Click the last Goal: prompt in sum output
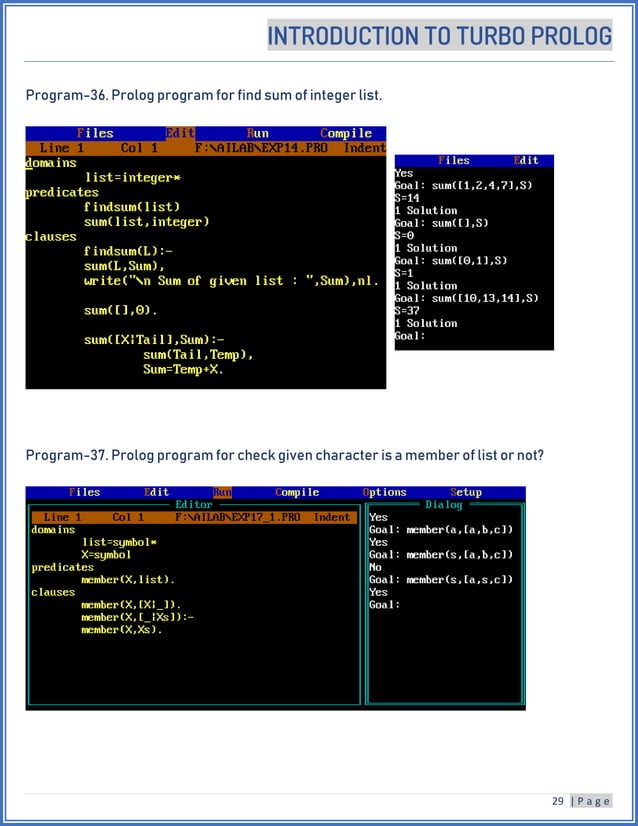 410,336
